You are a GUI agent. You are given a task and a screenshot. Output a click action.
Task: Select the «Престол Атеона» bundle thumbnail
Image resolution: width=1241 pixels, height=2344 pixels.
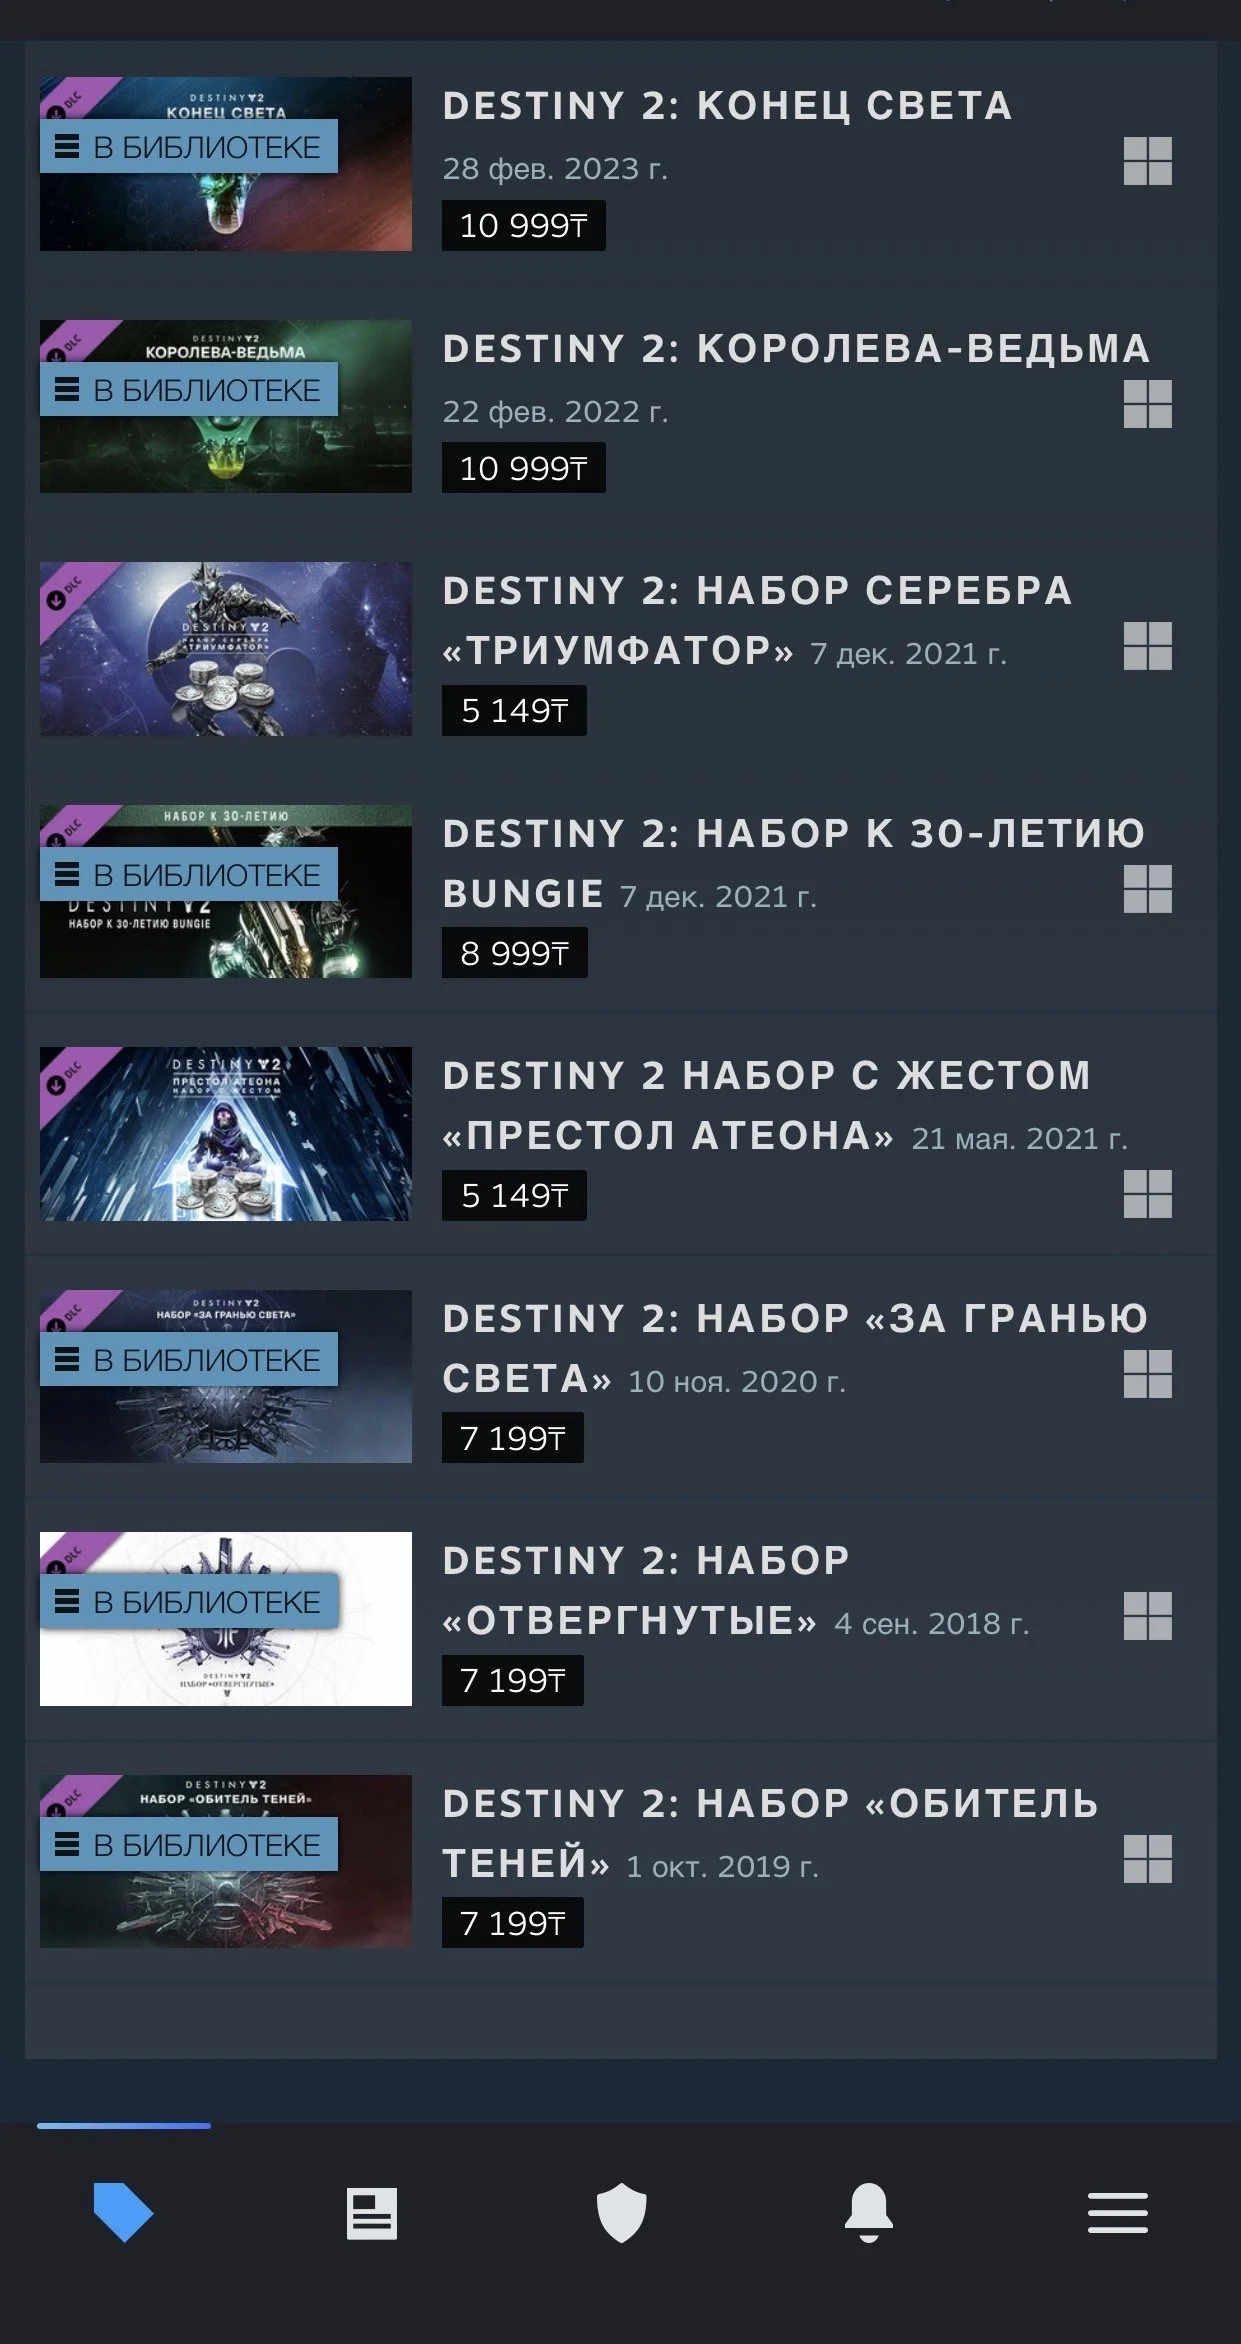click(x=226, y=1134)
